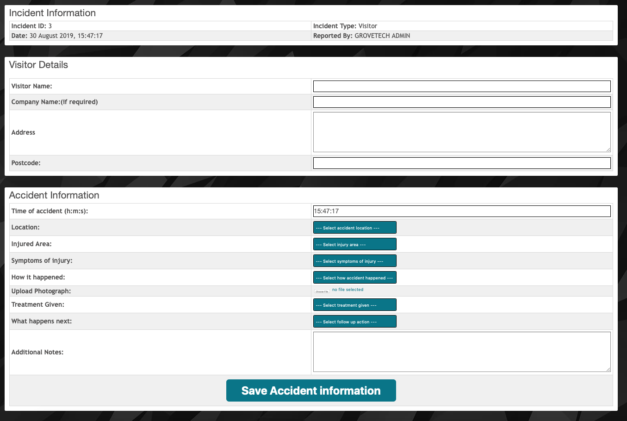Click inside the Additional Notes text area

[461, 352]
